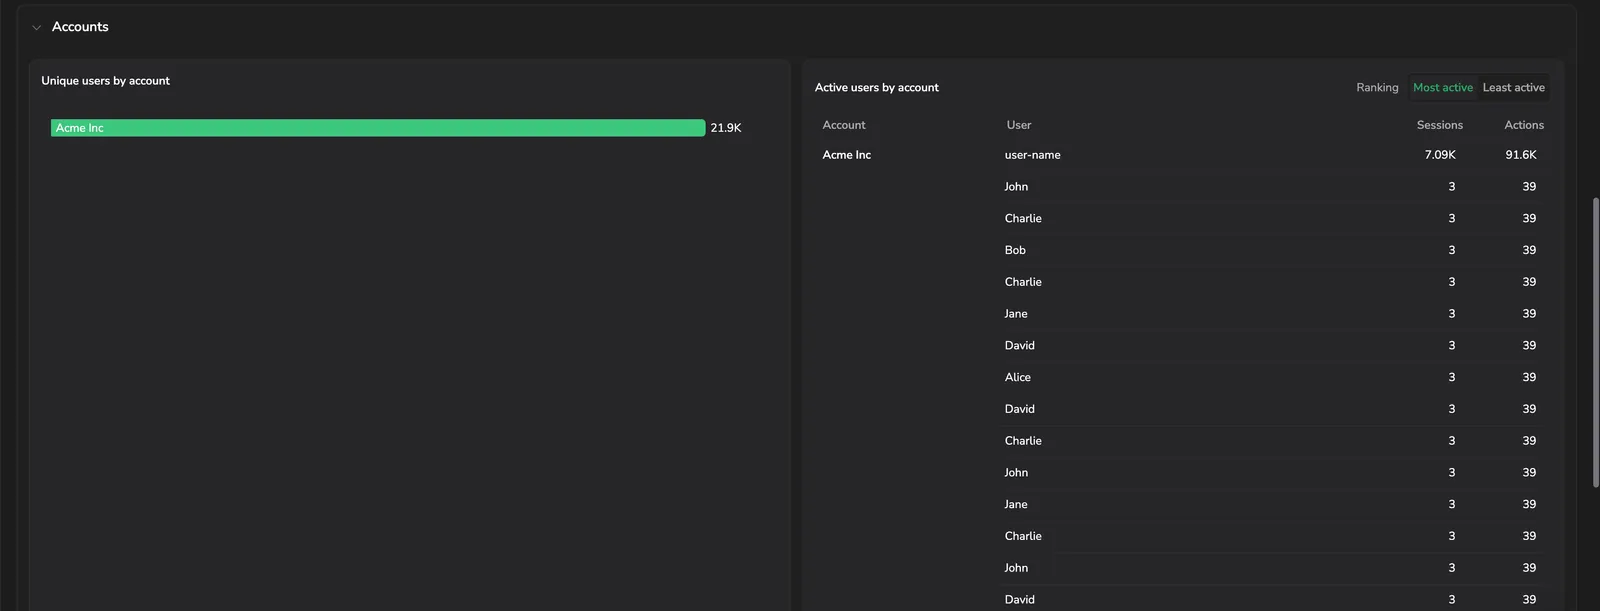Screen dimensions: 1600x611
Task: Click the Active users by account title
Action: (x=876, y=88)
